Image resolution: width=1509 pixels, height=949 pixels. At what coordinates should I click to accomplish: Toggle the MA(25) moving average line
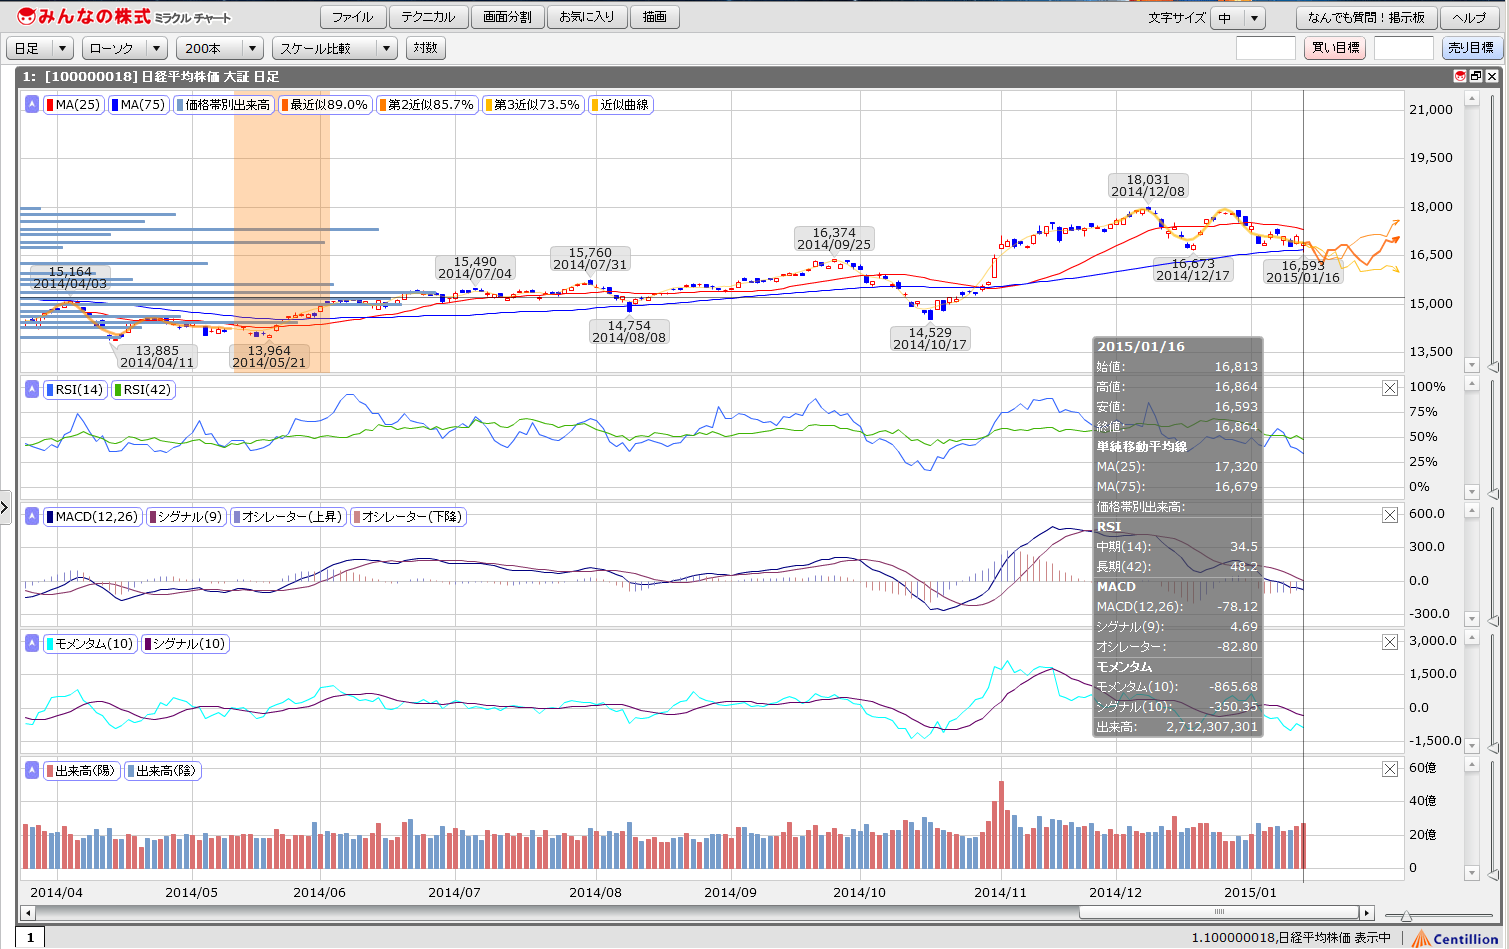click(73, 105)
